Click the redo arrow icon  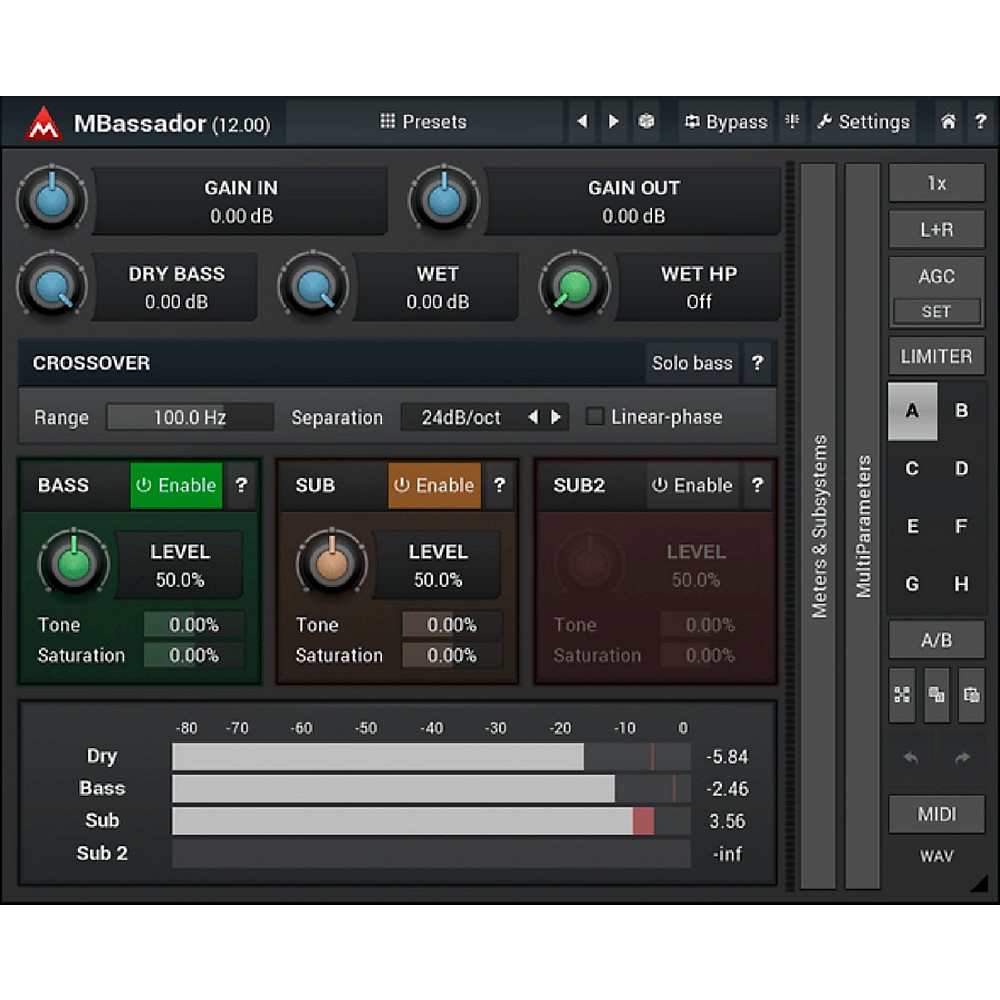point(962,758)
